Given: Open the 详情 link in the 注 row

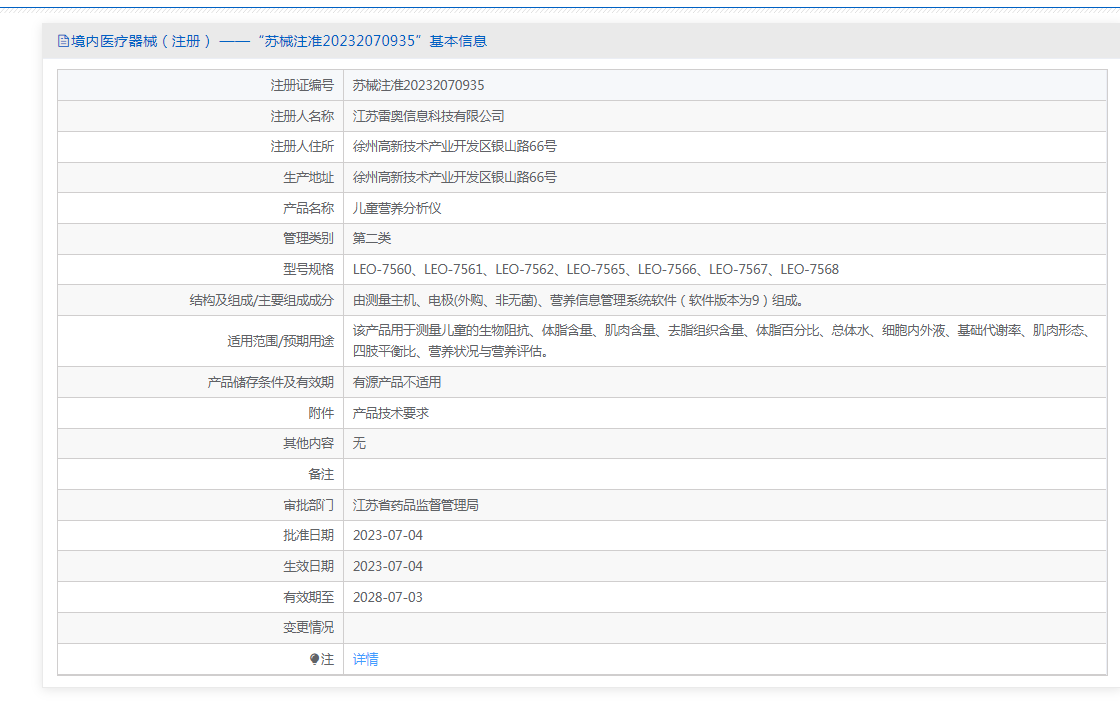Looking at the screenshot, I should tap(365, 659).
